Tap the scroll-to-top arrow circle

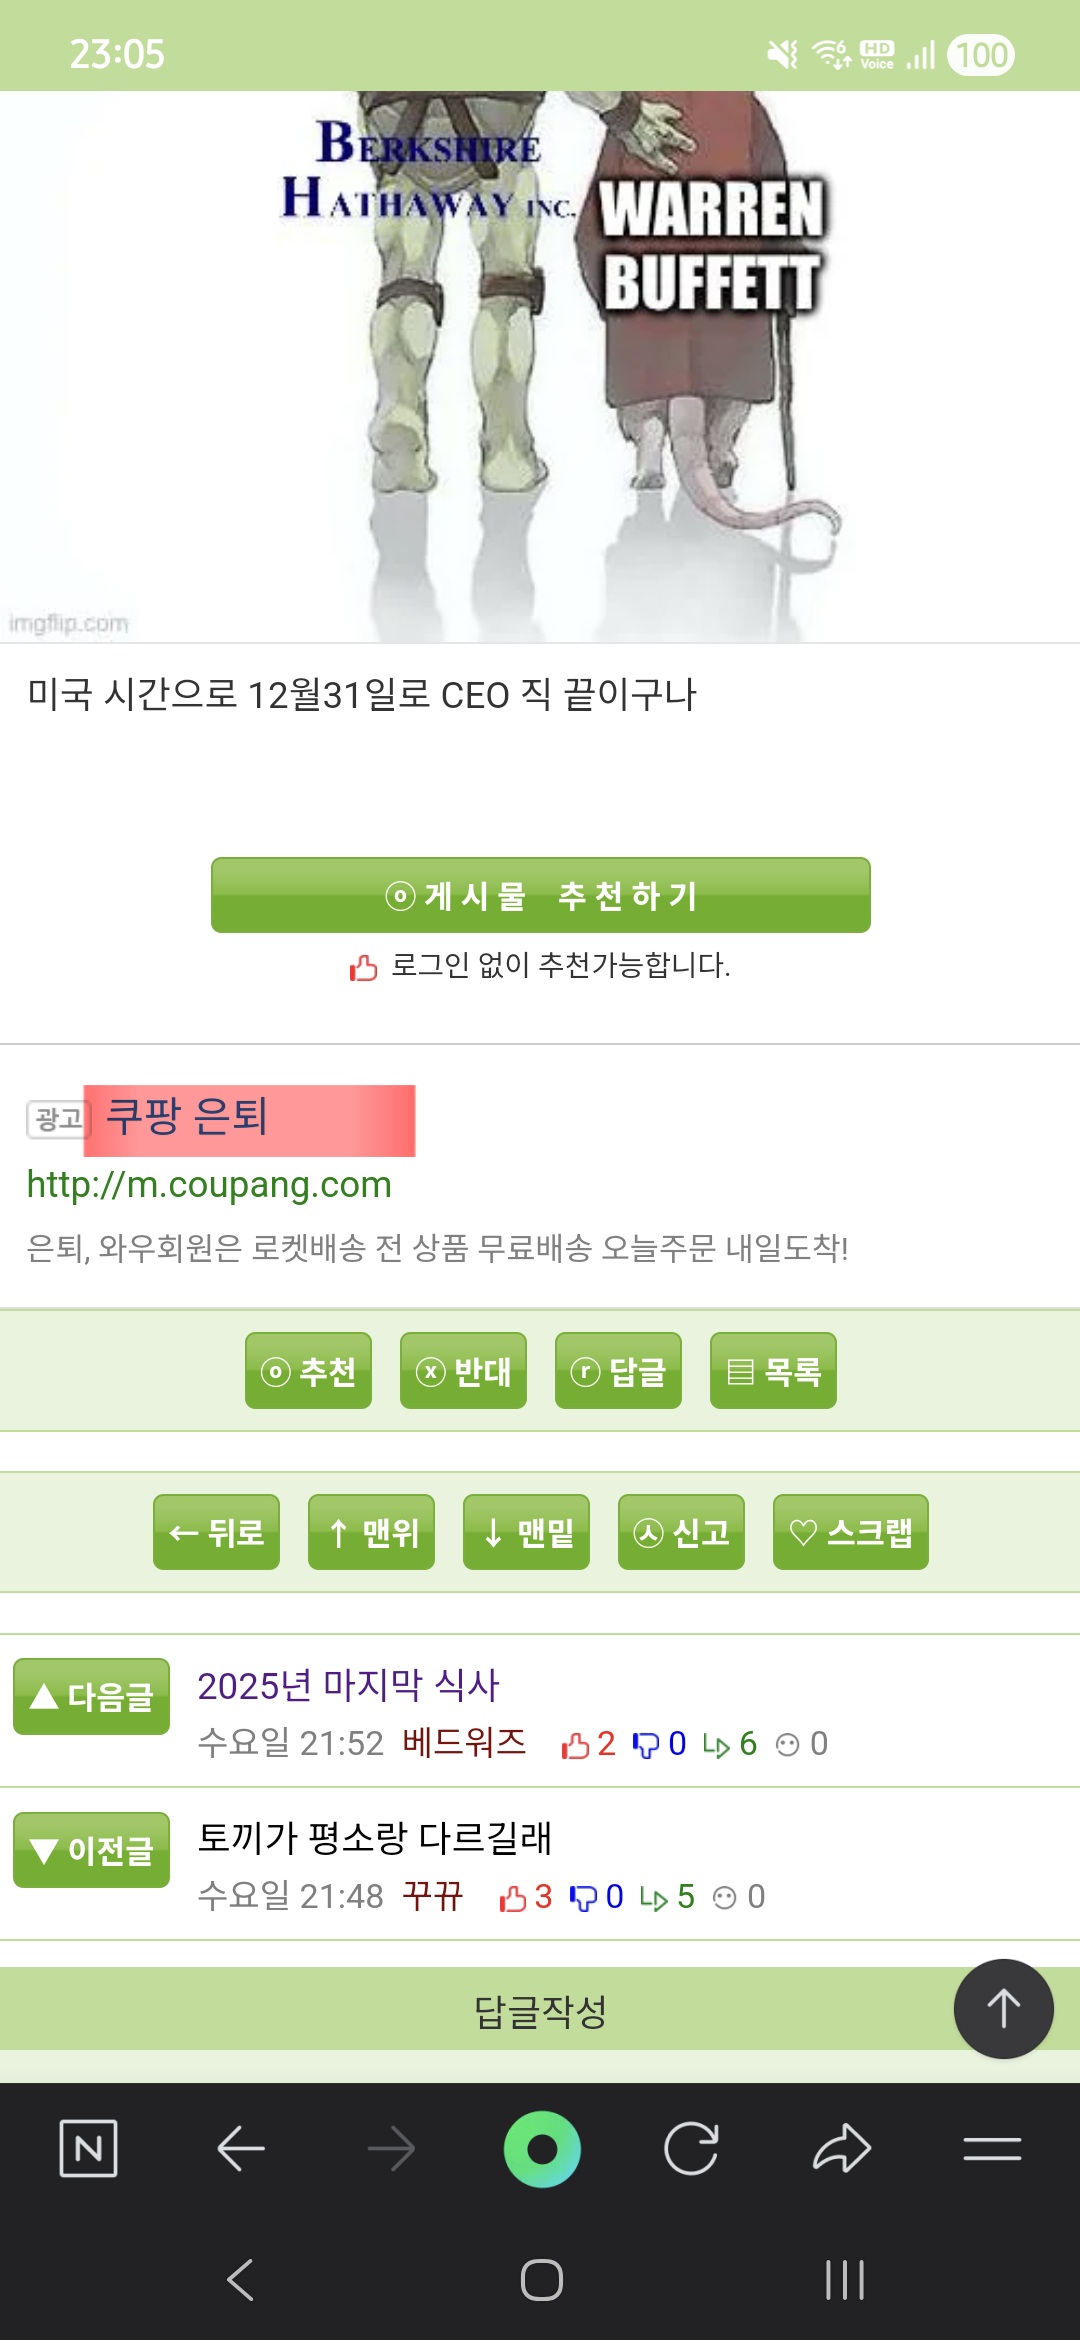click(1003, 2008)
